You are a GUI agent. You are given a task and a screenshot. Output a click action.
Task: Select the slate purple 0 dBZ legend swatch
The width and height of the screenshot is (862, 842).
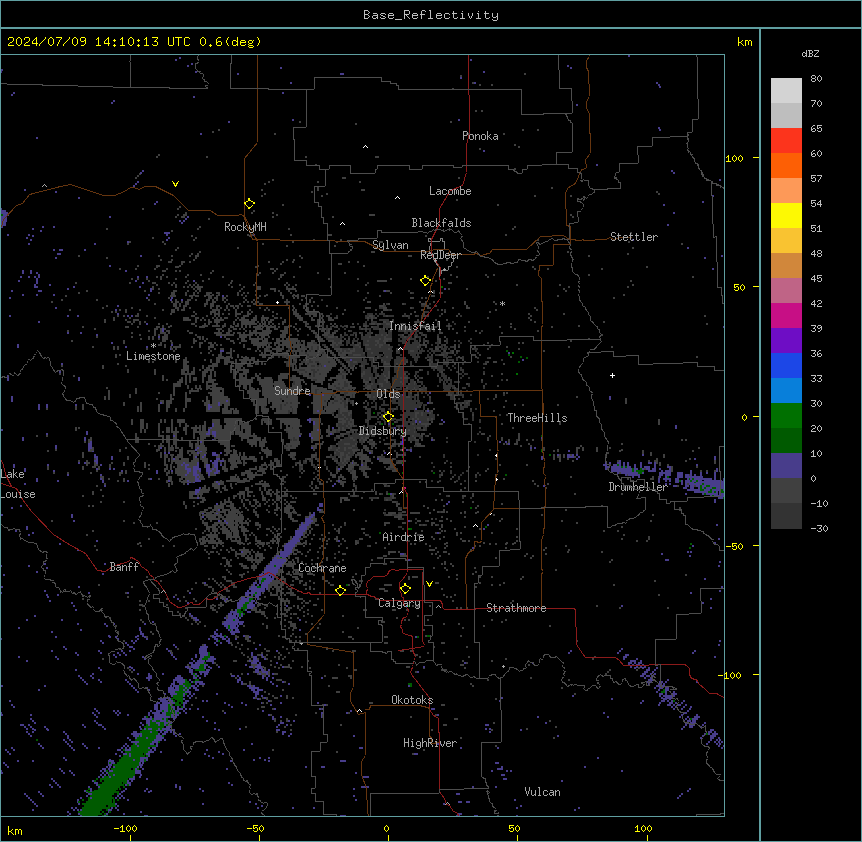(786, 466)
